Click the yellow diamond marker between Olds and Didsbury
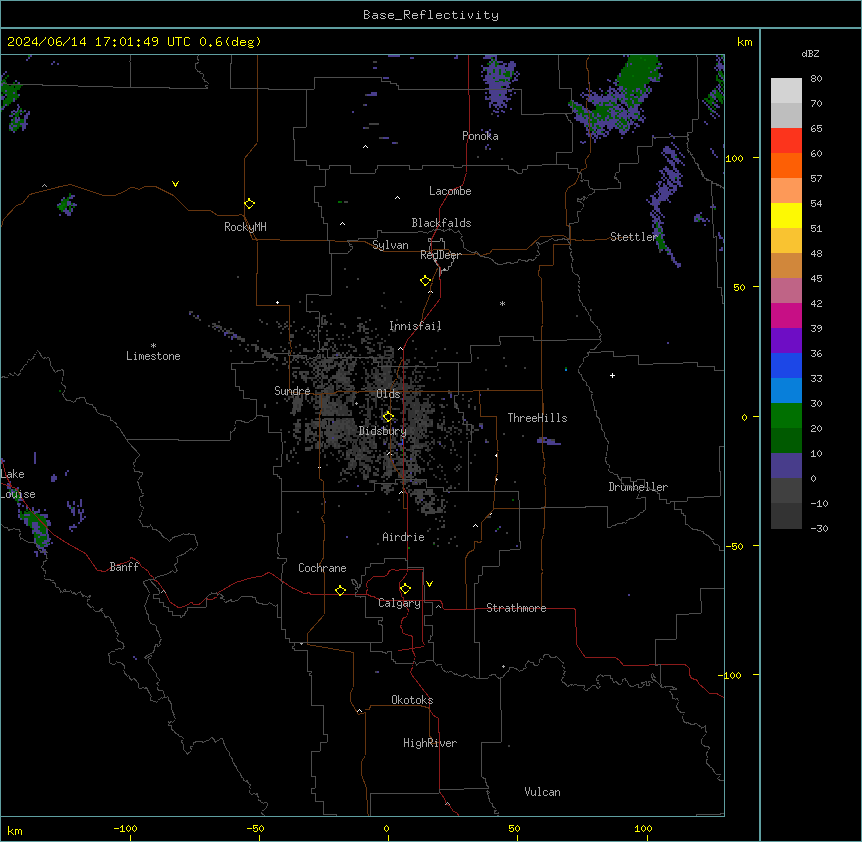The width and height of the screenshot is (862, 842). (x=388, y=416)
